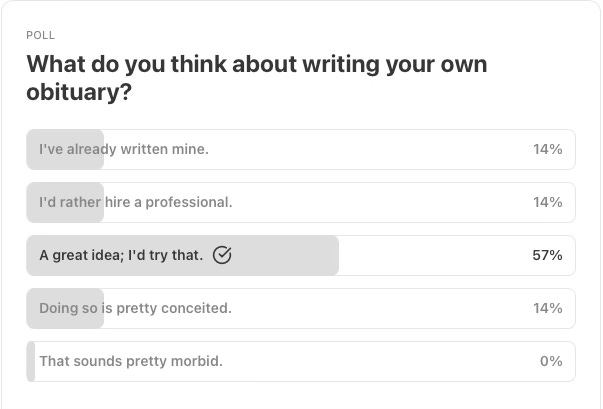Select 'That sounds pretty morbid.' poll option
This screenshot has height=409, width=603.
point(301,362)
